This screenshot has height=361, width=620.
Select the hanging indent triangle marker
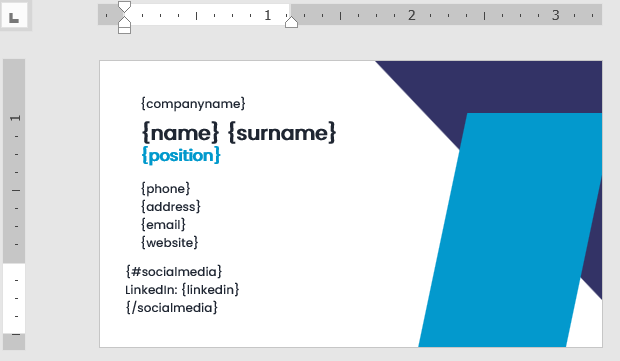tap(125, 22)
